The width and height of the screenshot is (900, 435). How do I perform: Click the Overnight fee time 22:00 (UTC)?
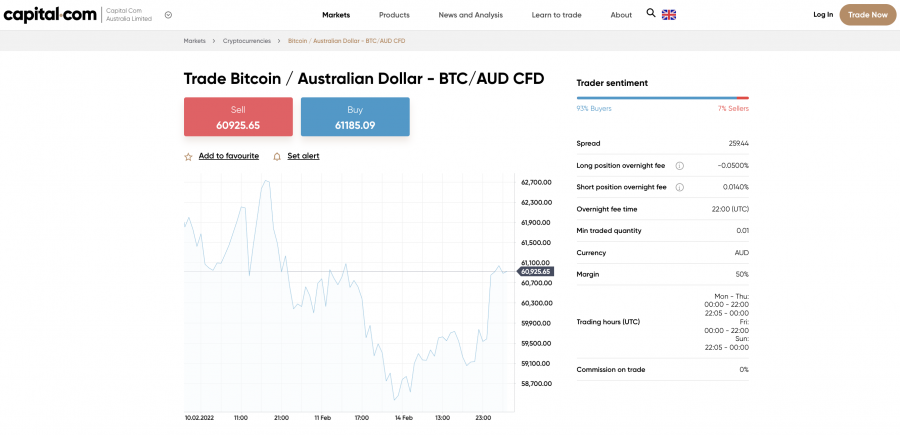tap(730, 209)
